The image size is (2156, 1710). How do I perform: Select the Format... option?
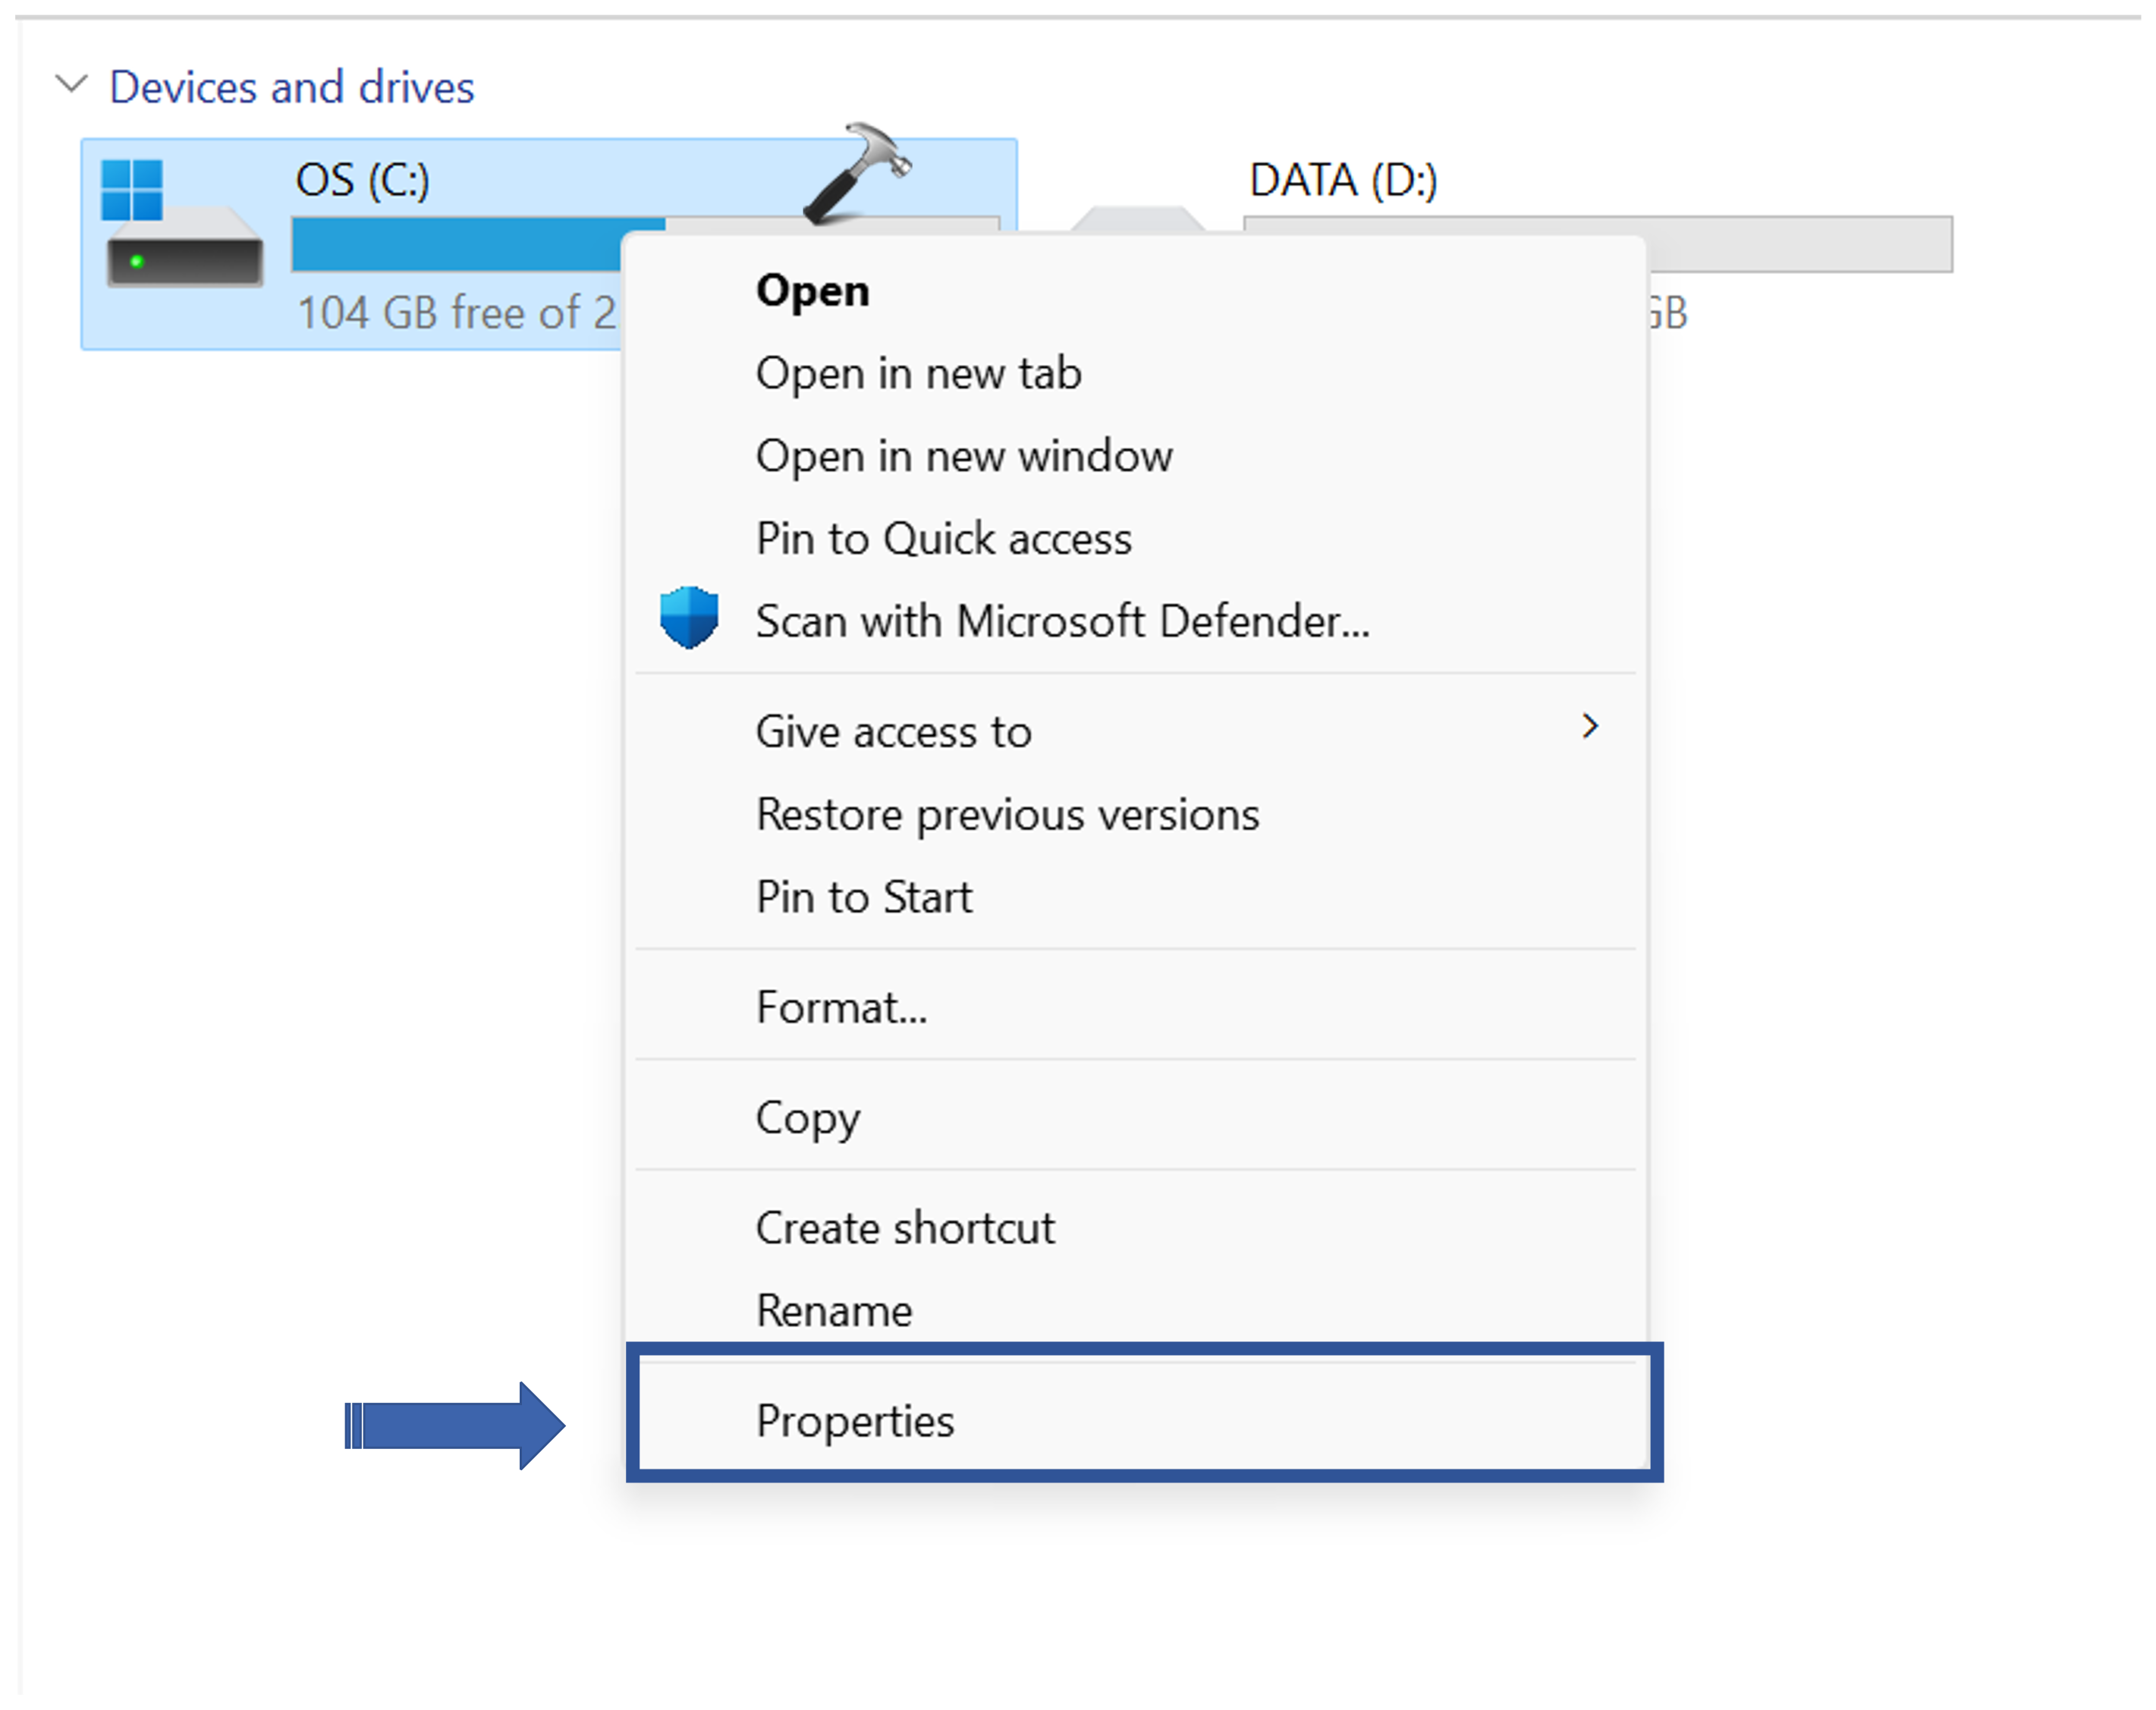point(841,1008)
